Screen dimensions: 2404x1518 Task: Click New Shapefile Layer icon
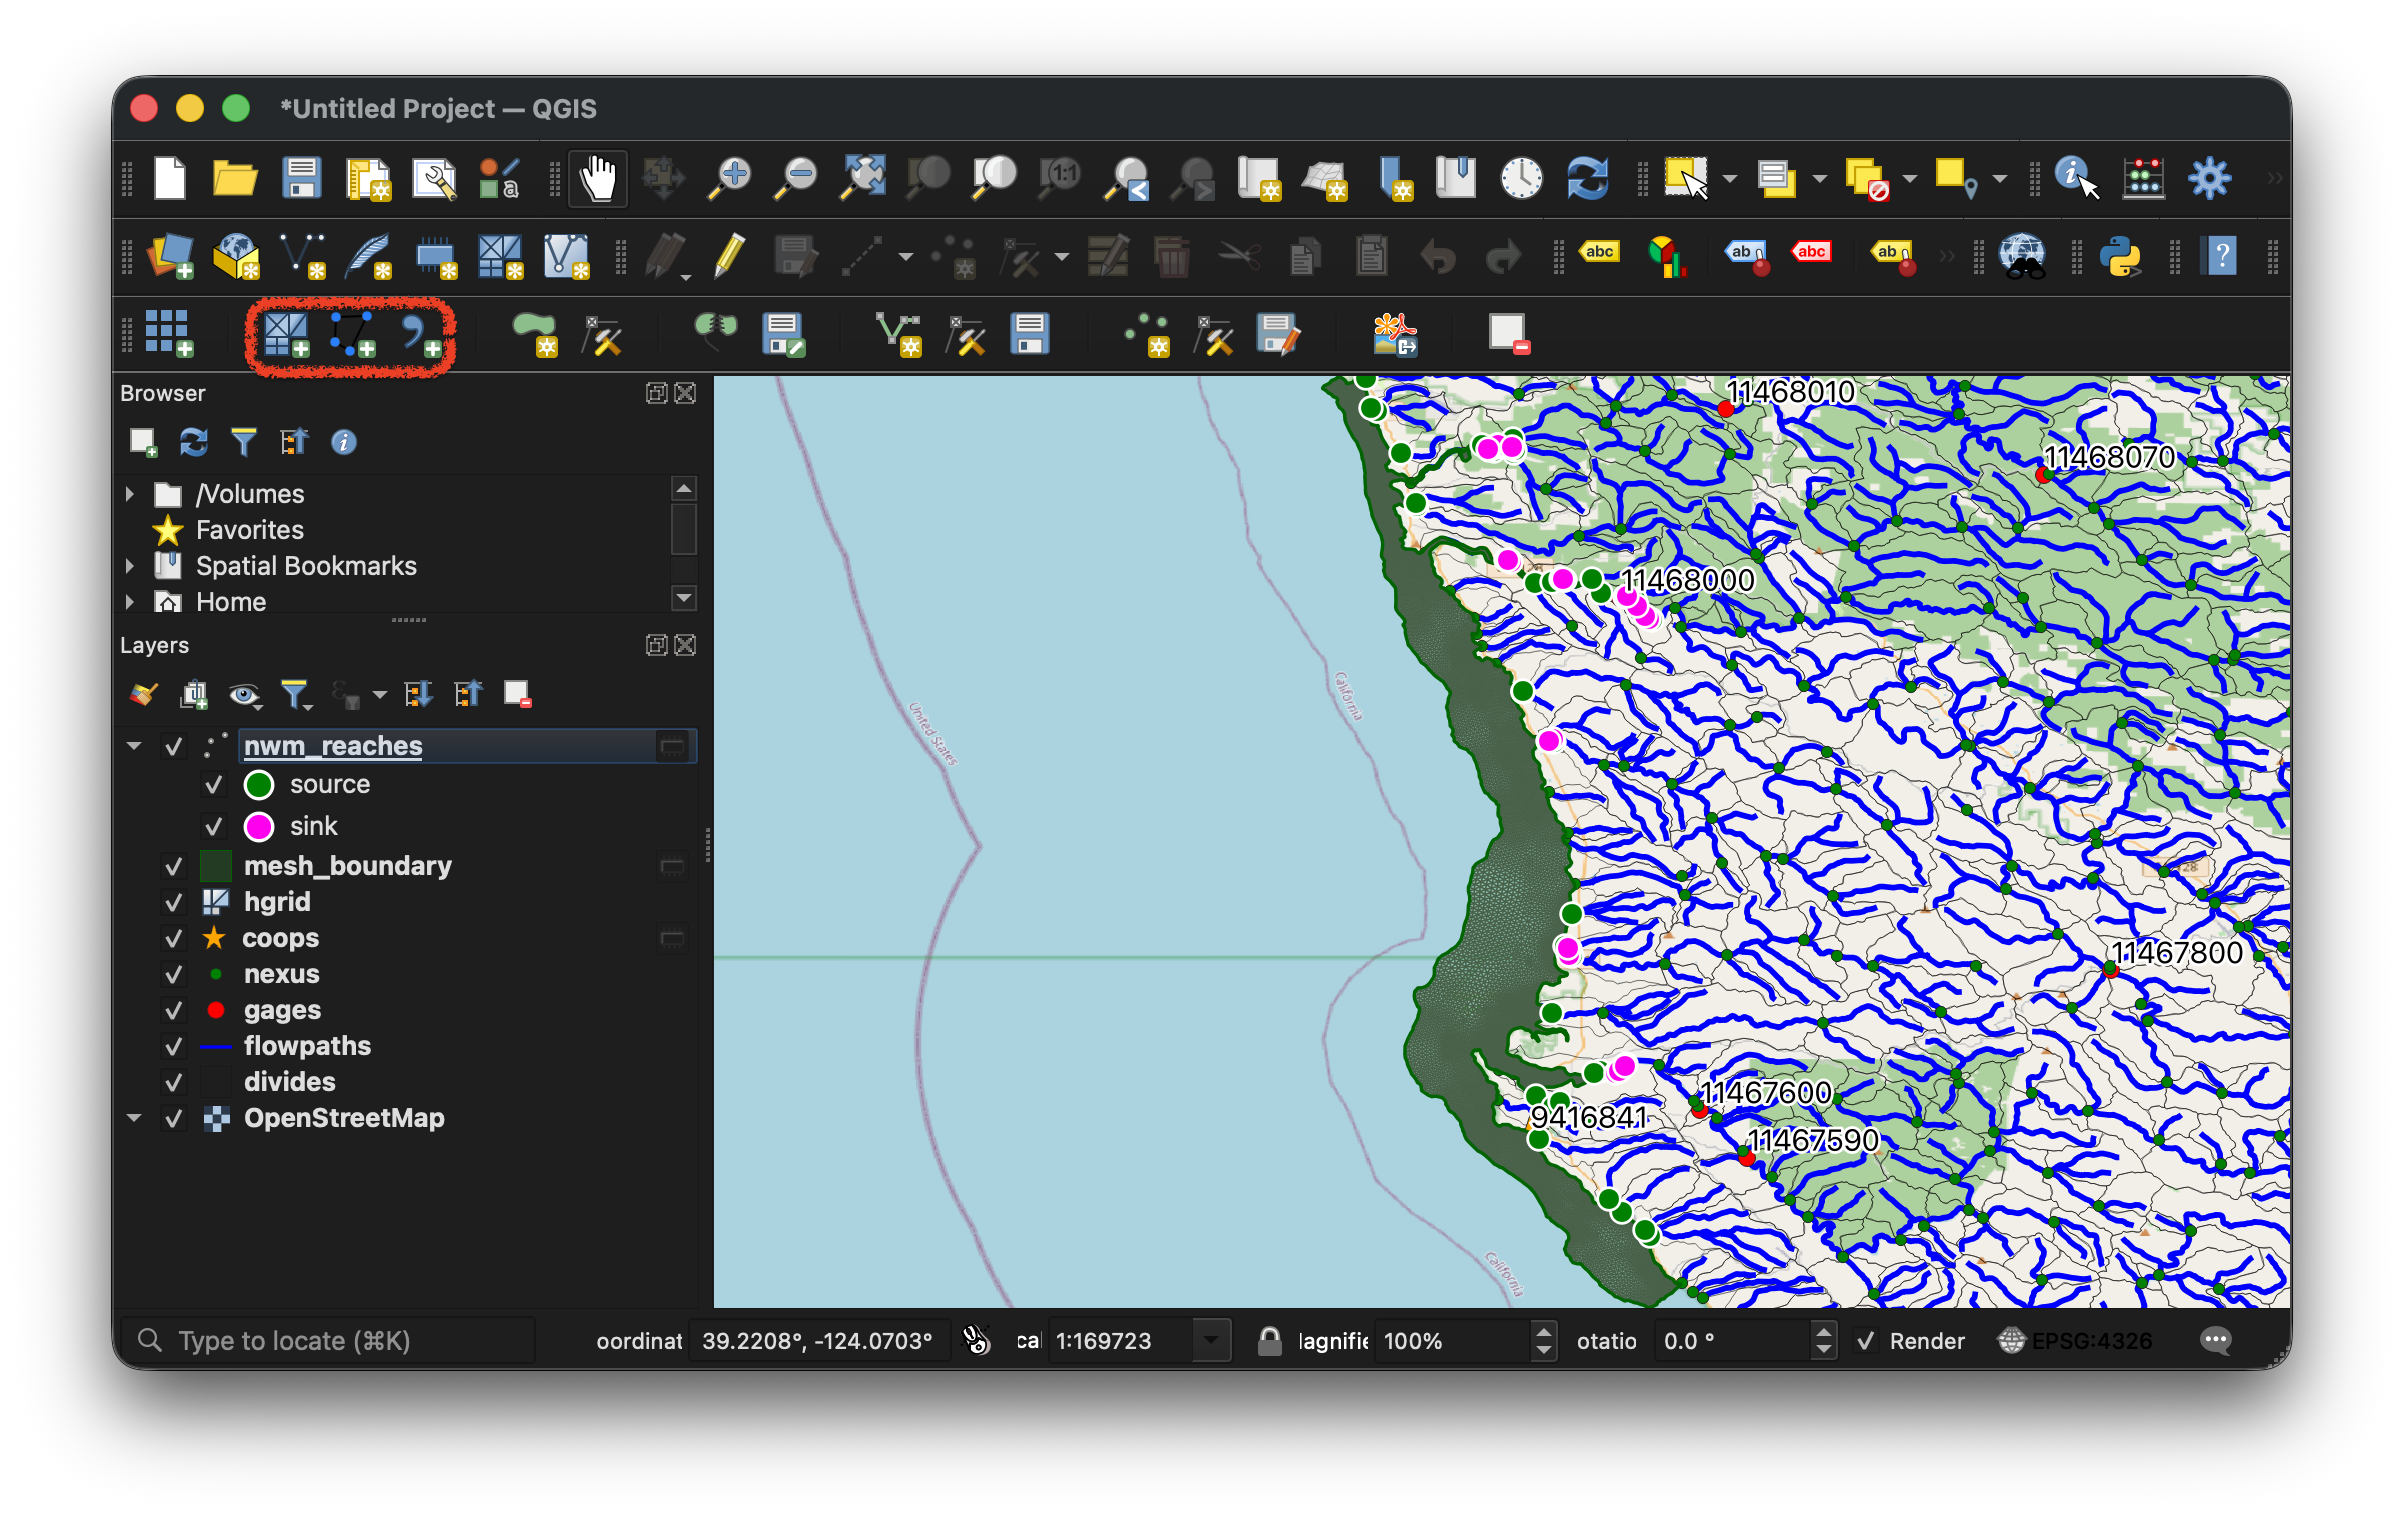point(302,257)
